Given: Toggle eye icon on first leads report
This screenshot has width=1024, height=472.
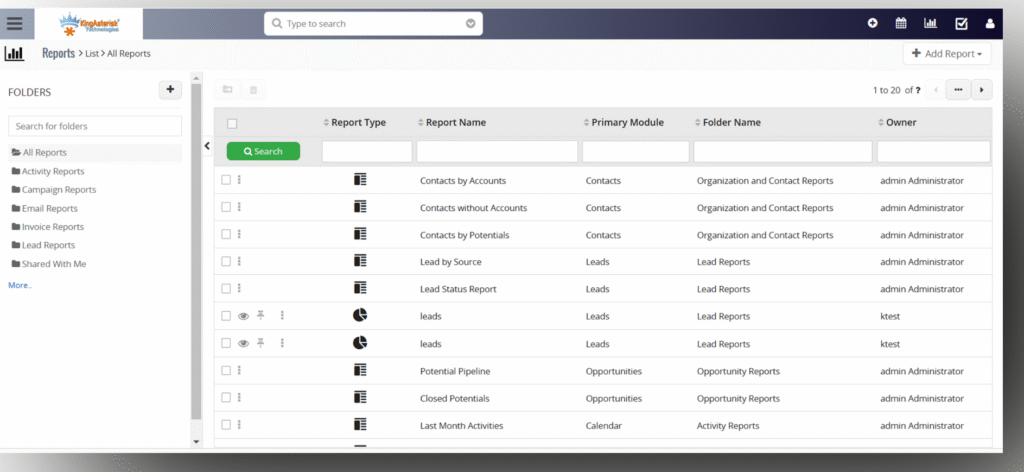Looking at the screenshot, I should (x=244, y=316).
